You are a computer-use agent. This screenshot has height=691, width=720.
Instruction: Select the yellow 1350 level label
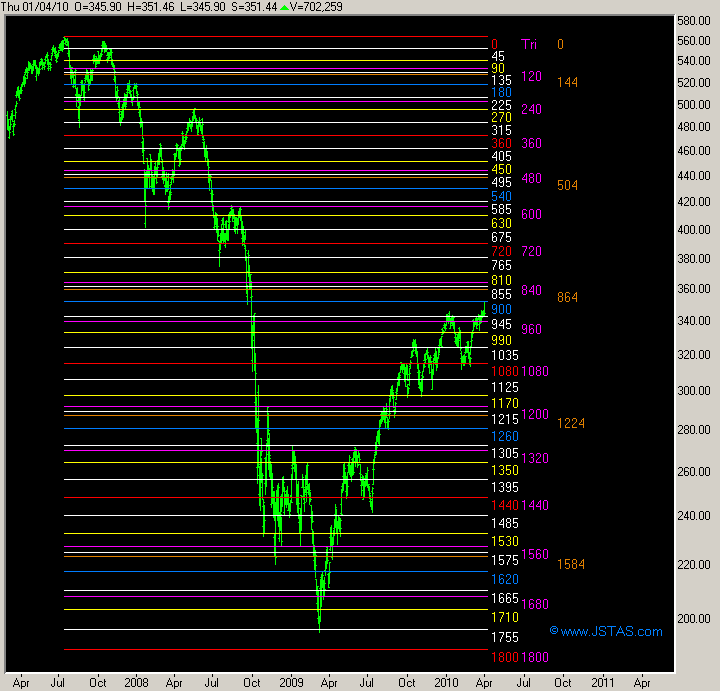point(504,469)
